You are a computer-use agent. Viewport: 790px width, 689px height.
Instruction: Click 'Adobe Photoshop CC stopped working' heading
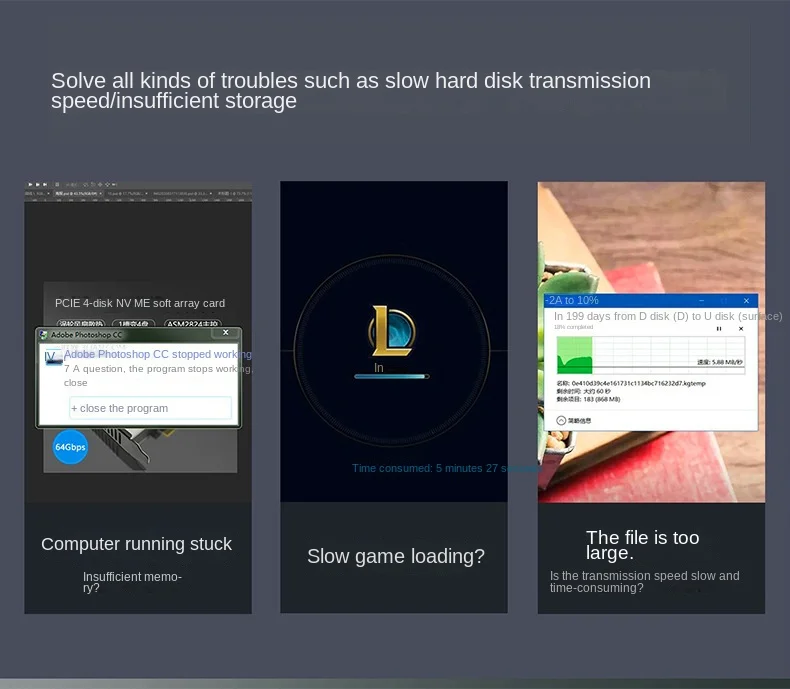pos(157,354)
